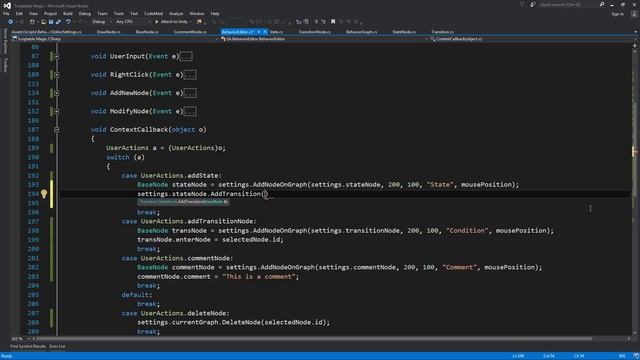Open the File menu
This screenshot has width=640, height=360.
(x=6, y=13)
